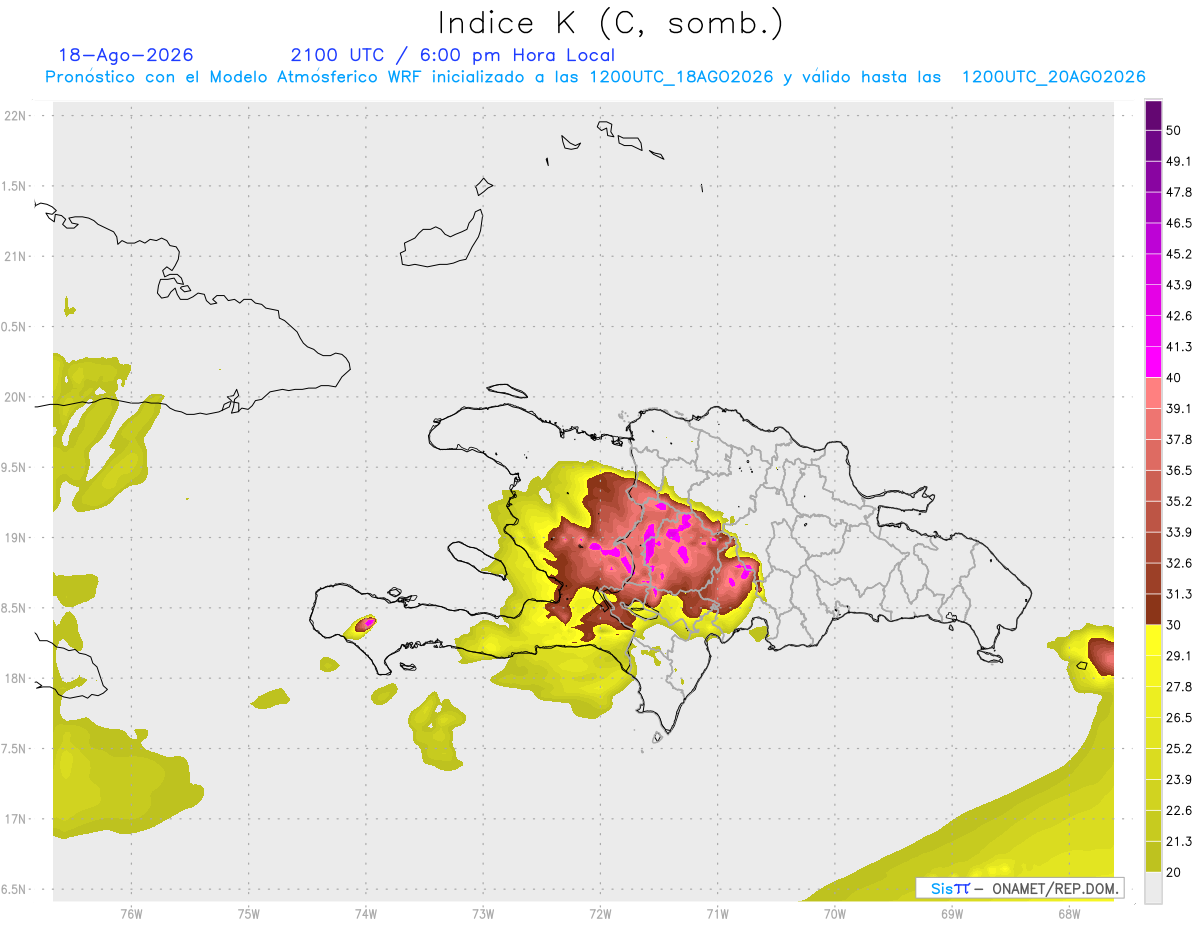This screenshot has height=927, width=1200.
Task: Click the valid-until time "1200UTC_20AGO2026"
Action: 1054,77
